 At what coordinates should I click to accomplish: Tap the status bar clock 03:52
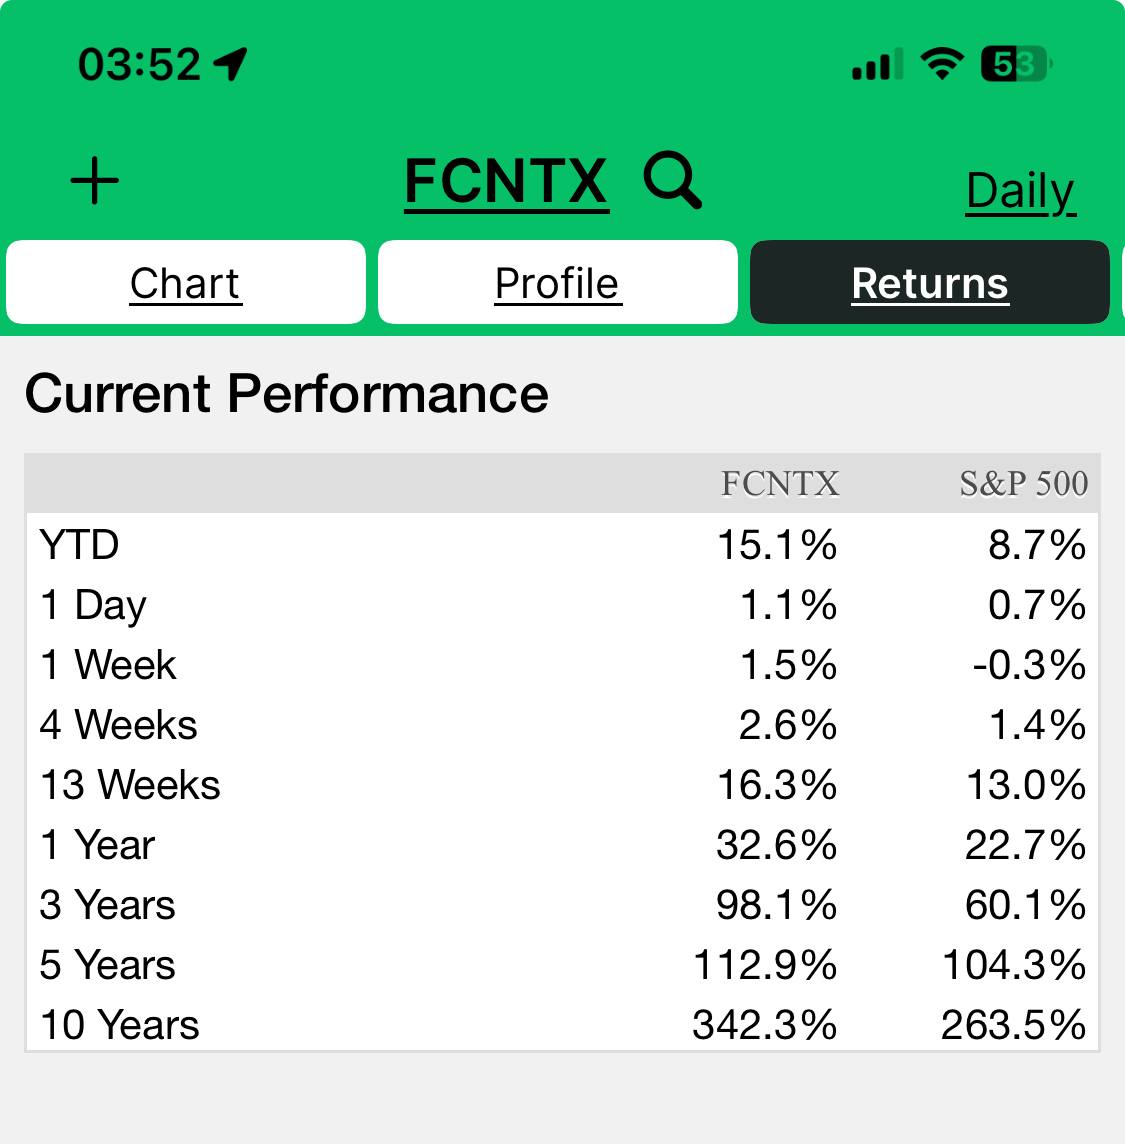coord(140,65)
